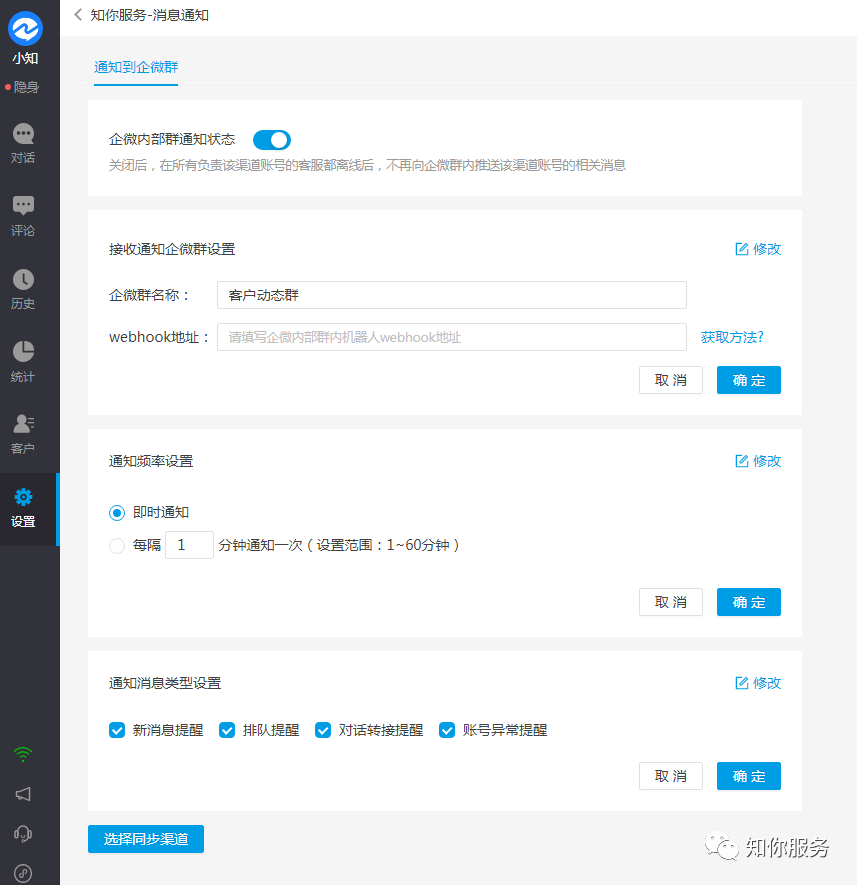Image resolution: width=857 pixels, height=885 pixels.
Task: Click the webhook地址 input field
Action: 452,337
